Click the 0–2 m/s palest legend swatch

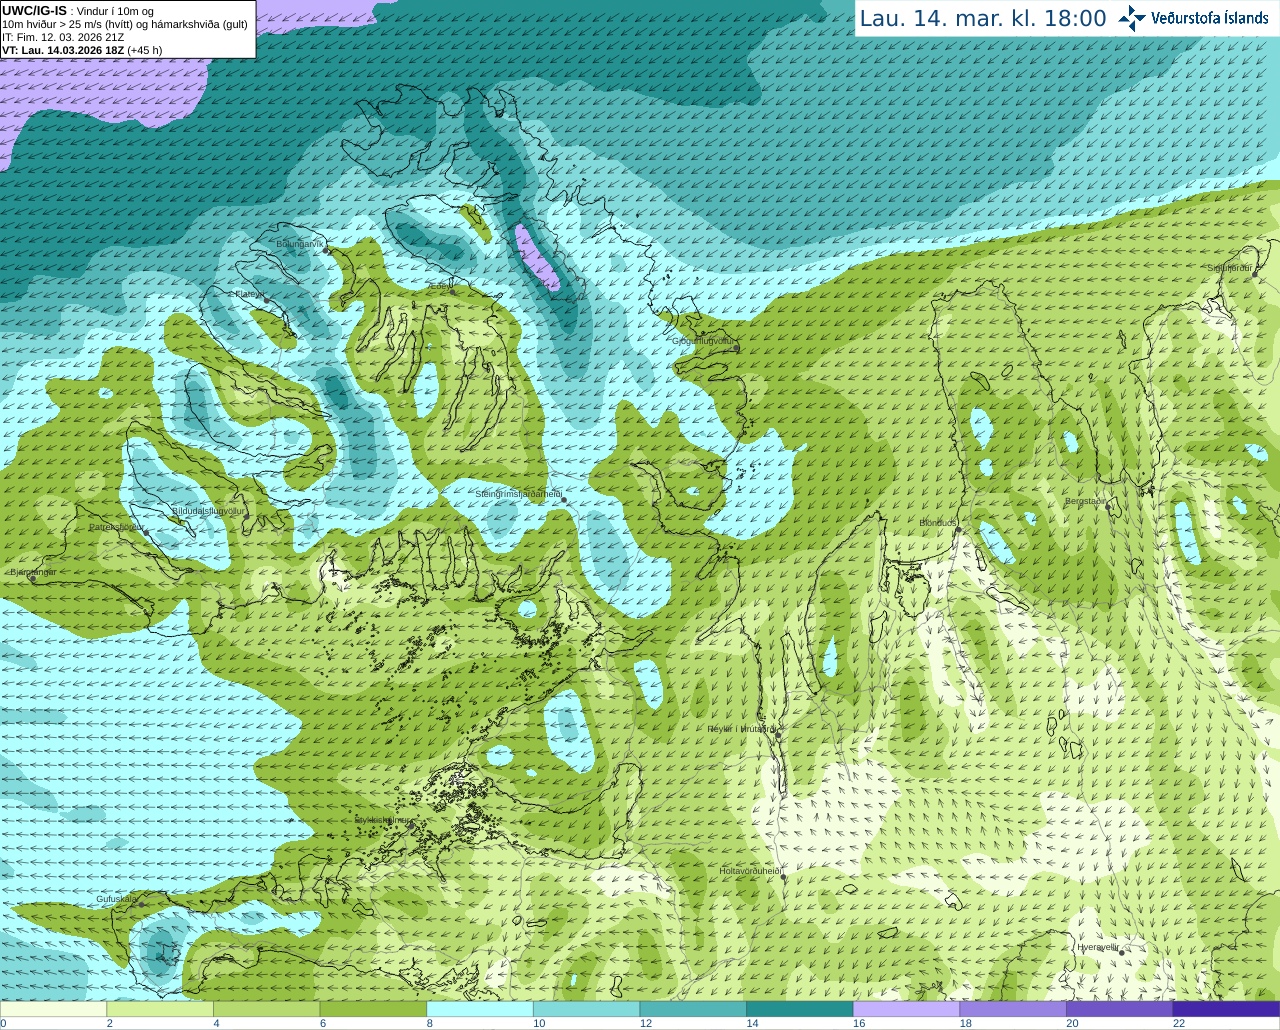tap(53, 1009)
